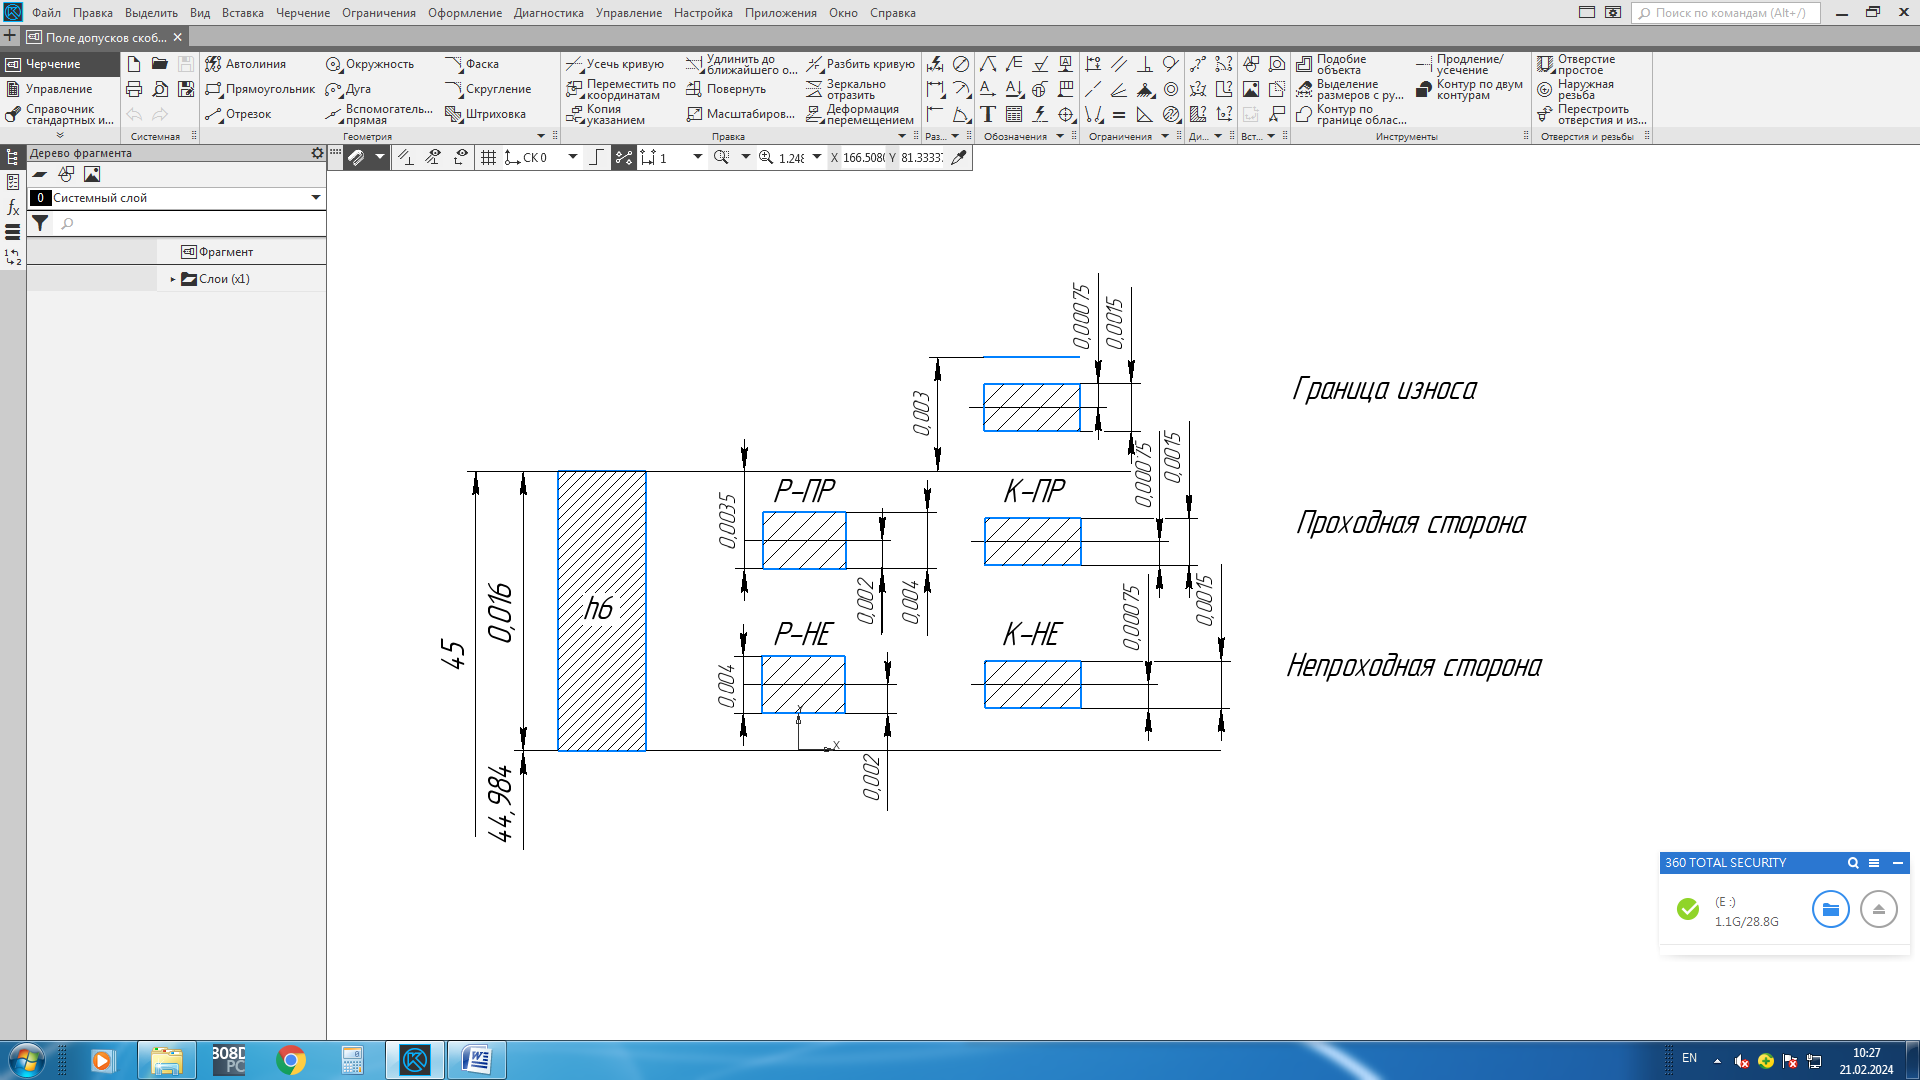Toggle orthogonal drawing mode button
1920x1080 pixels.
(x=596, y=158)
